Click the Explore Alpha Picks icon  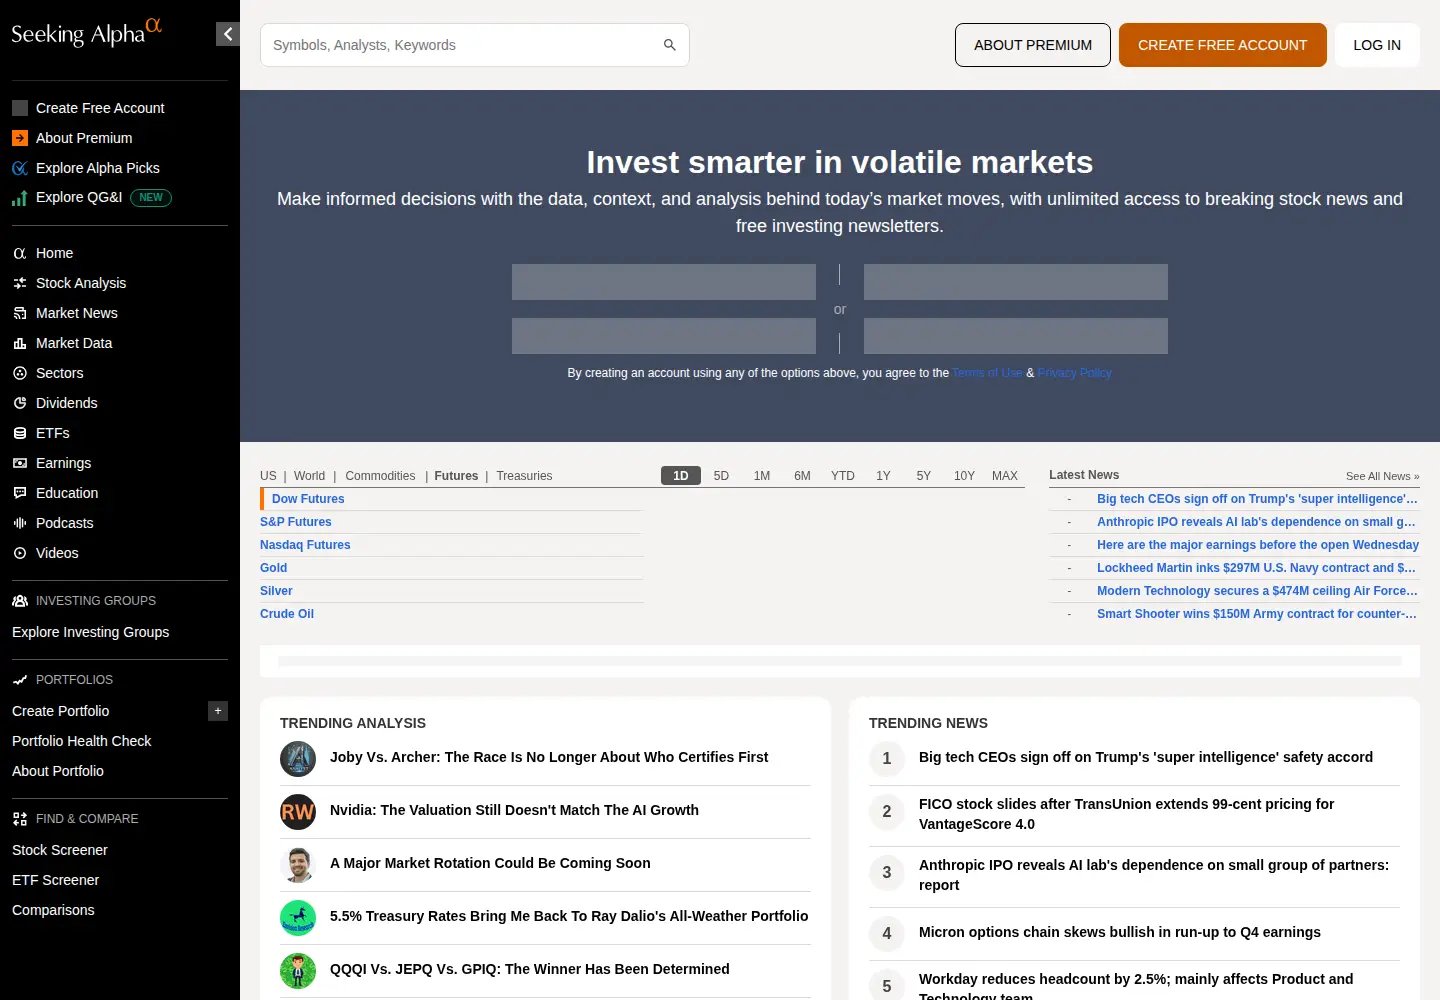coord(20,168)
